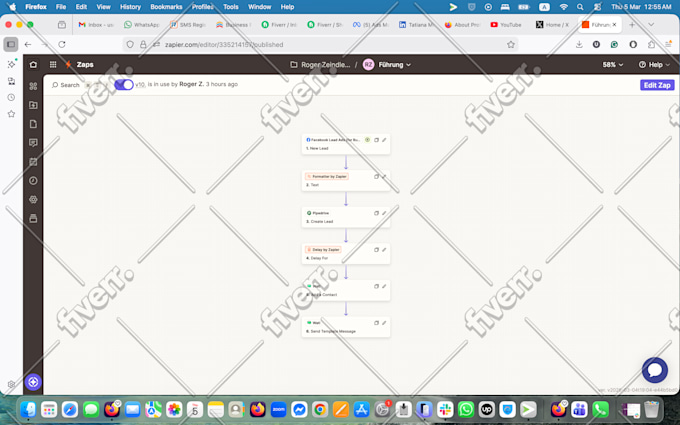The image size is (680, 425).
Task: Click the copy icon on Add a Contact step
Action: 376,287
